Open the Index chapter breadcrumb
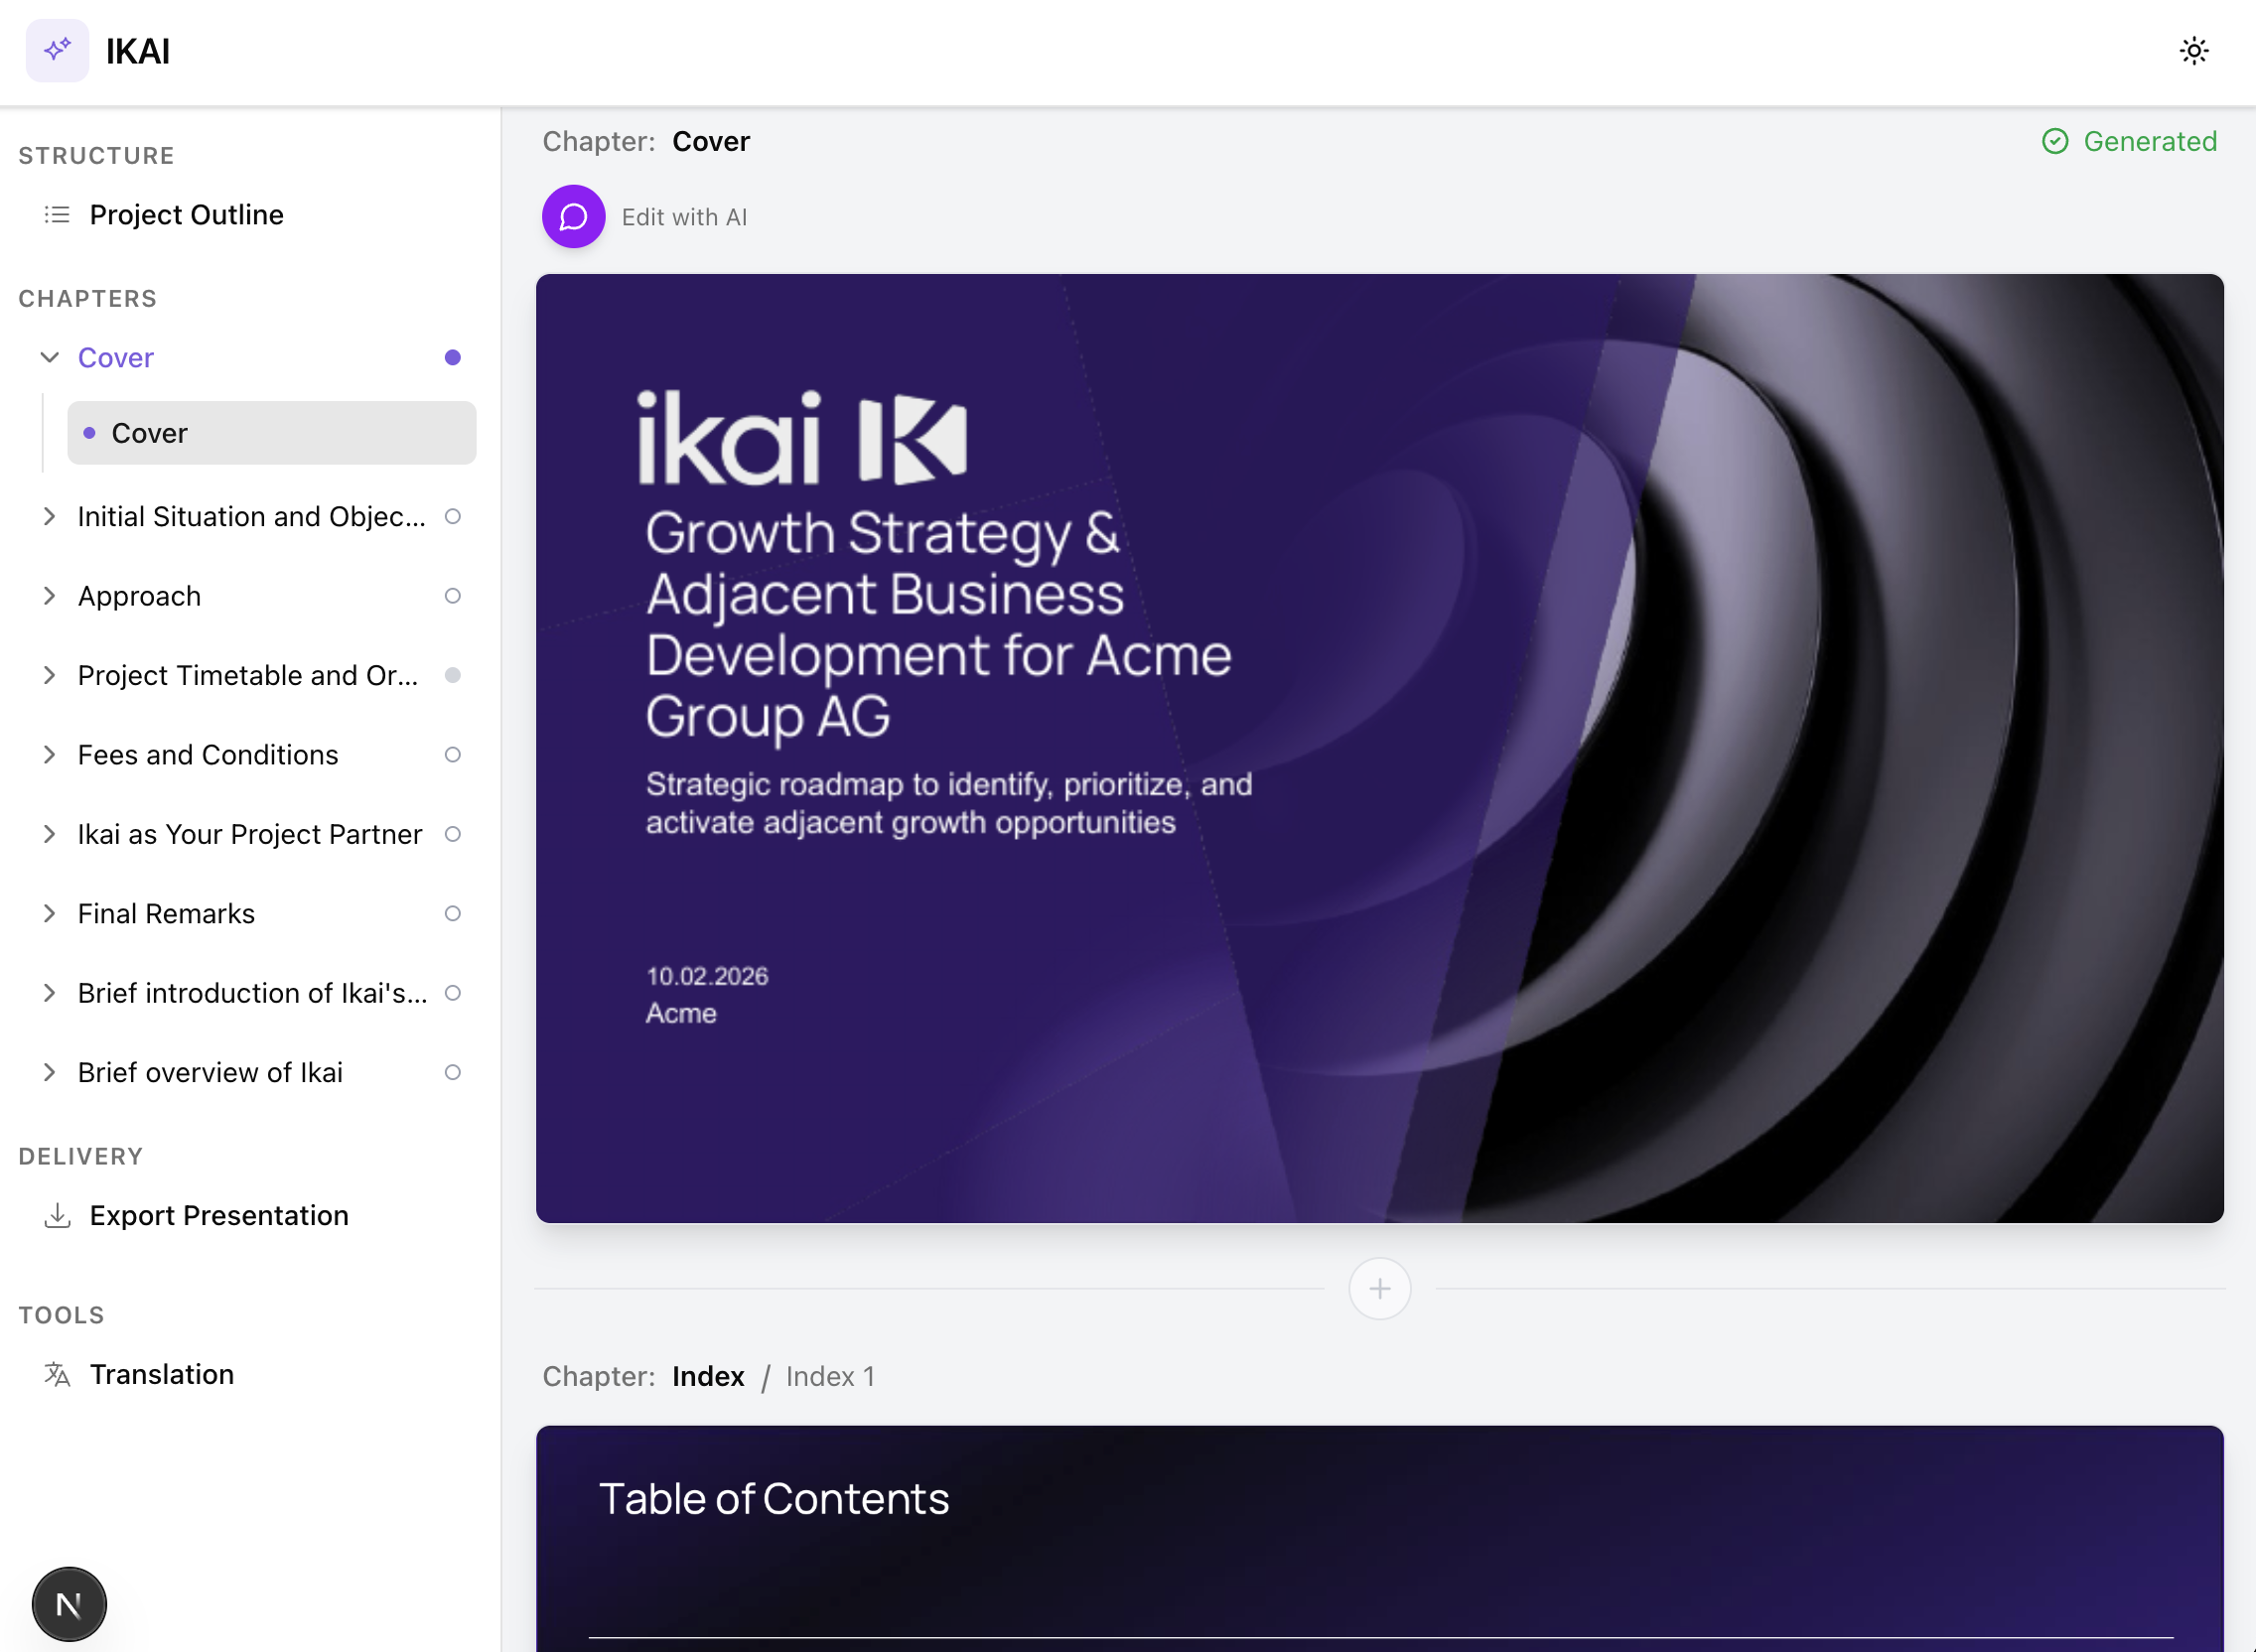Viewport: 2256px width, 1652px height. (x=708, y=1376)
